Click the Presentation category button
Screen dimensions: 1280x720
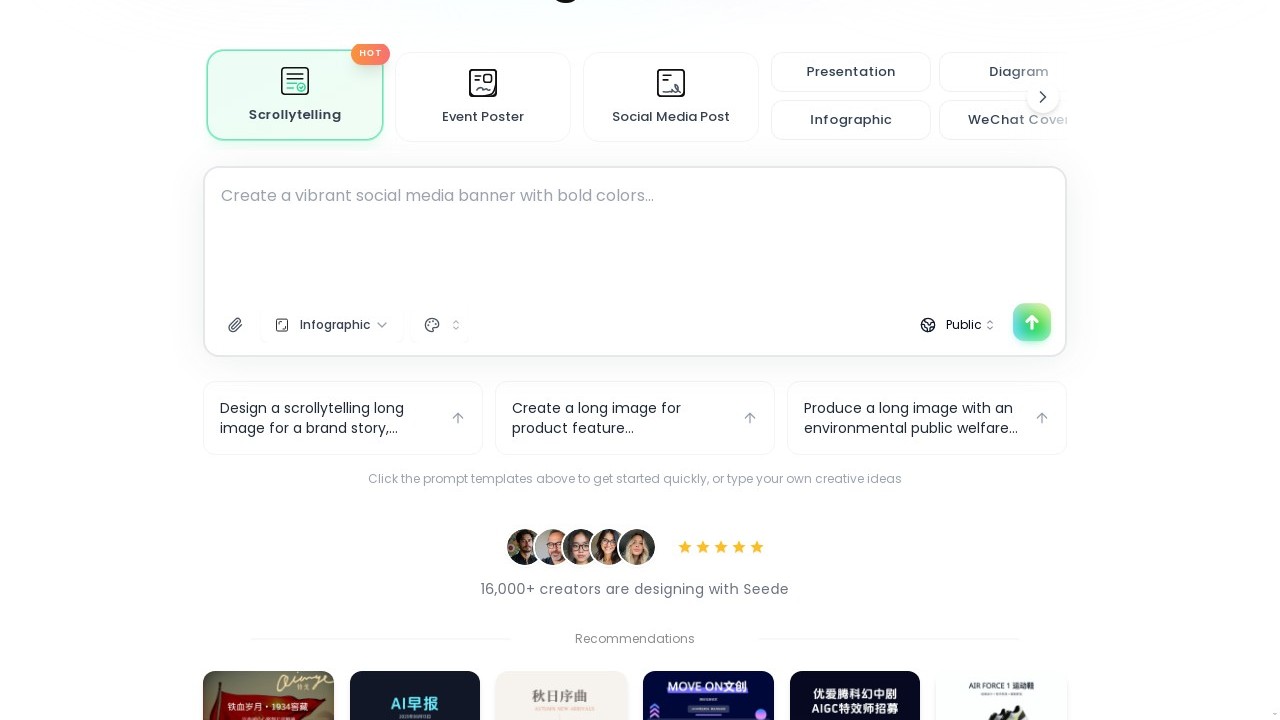click(x=851, y=72)
